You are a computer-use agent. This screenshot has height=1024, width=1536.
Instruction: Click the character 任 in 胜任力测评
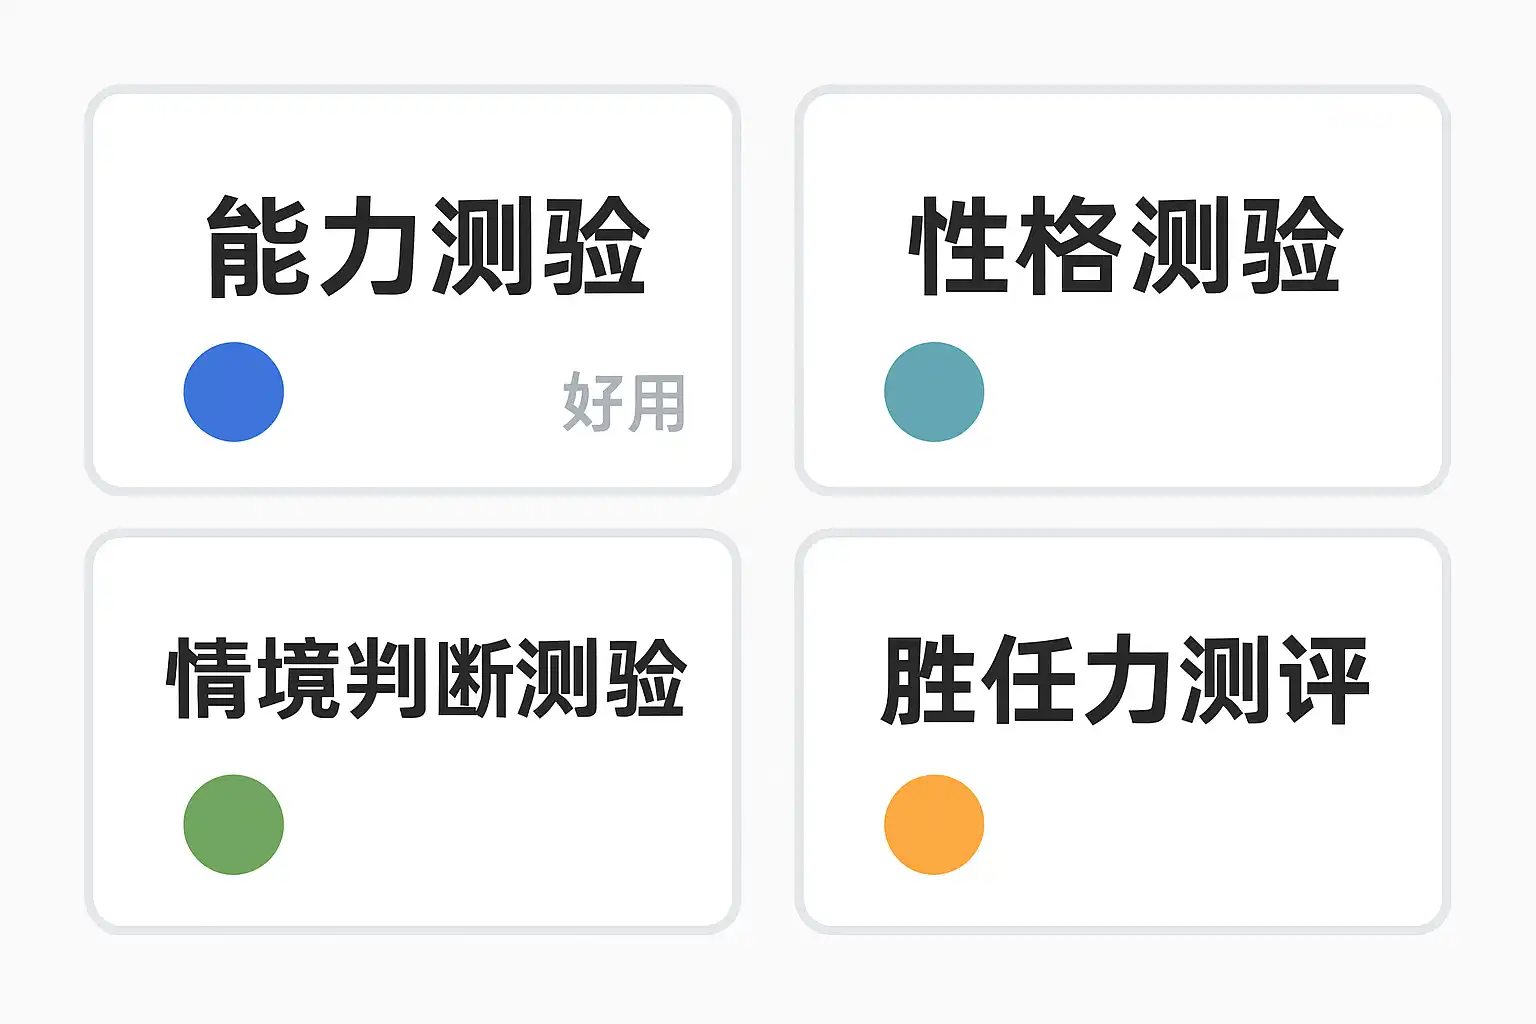click(1027, 680)
